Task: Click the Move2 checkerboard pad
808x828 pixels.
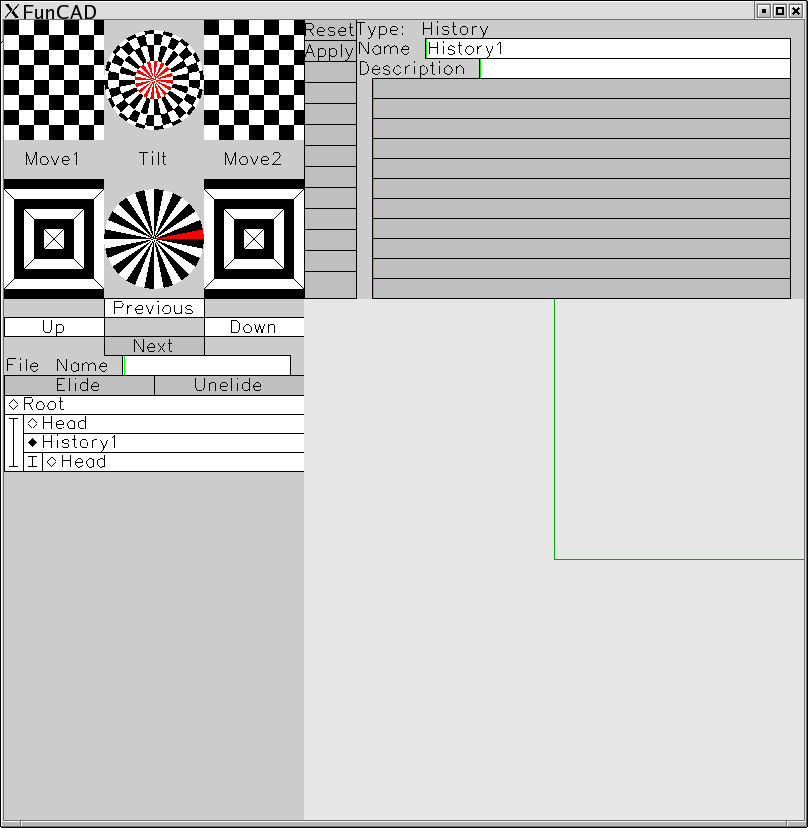Action: 254,80
